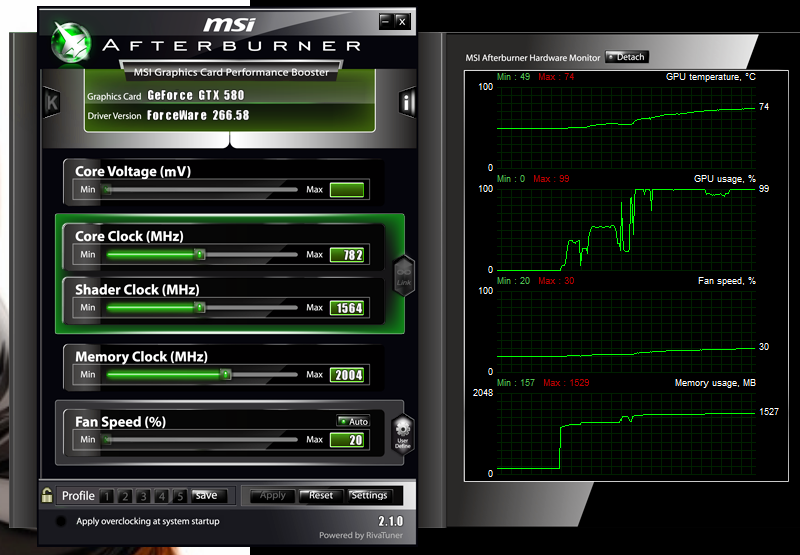
Task: Click the ForceWare 266.58 driver version
Action: pyautogui.click(x=198, y=115)
